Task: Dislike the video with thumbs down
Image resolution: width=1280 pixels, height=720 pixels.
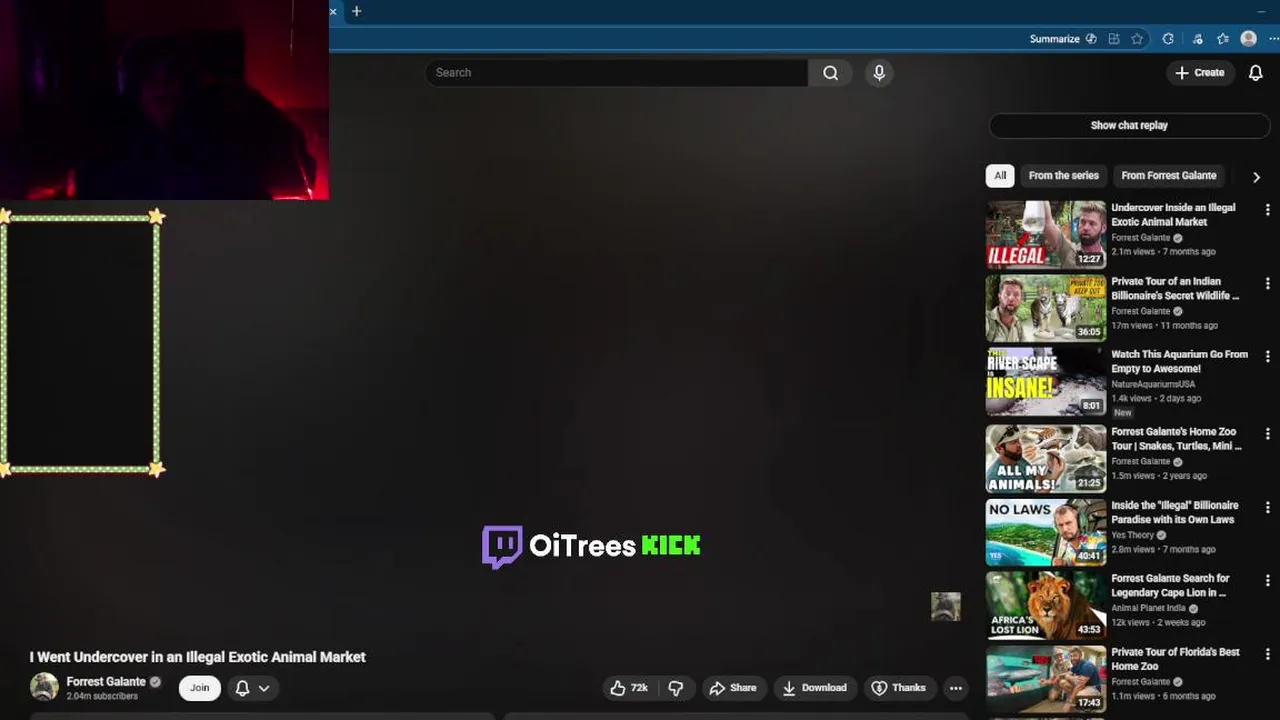Action: [676, 688]
